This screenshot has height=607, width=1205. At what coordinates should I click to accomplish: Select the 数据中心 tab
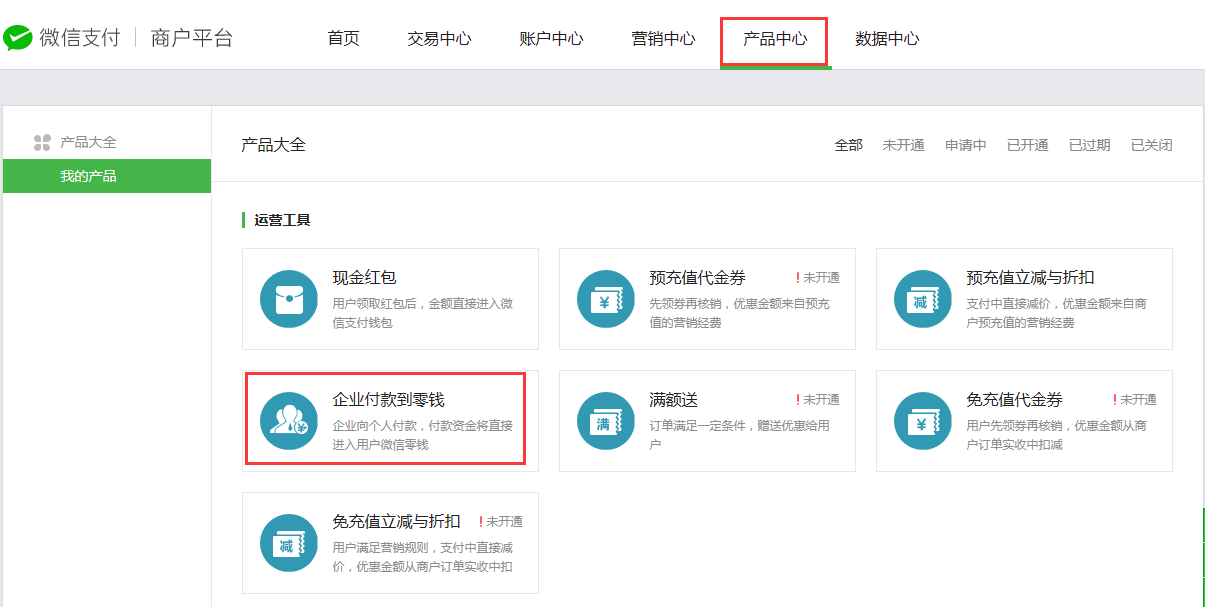[887, 39]
